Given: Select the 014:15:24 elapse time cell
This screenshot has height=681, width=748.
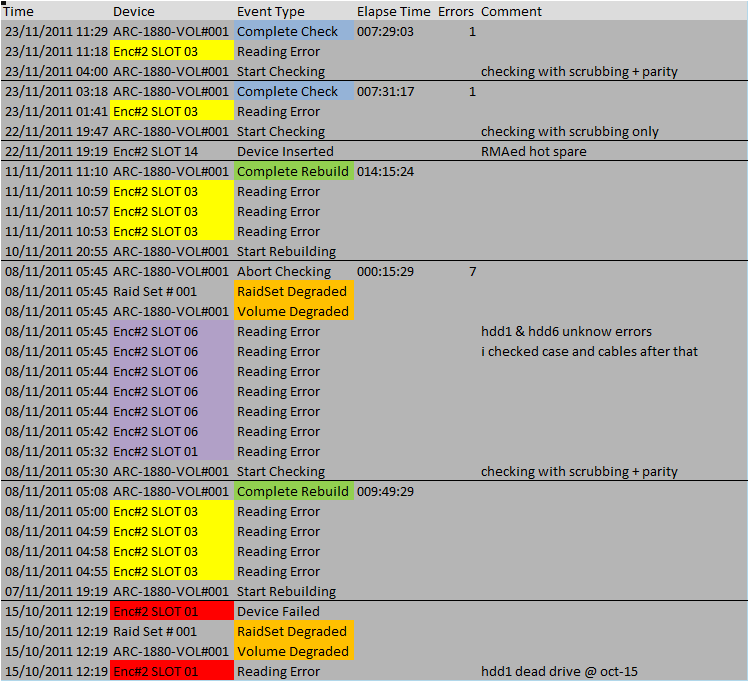Looking at the screenshot, I should tap(385, 172).
